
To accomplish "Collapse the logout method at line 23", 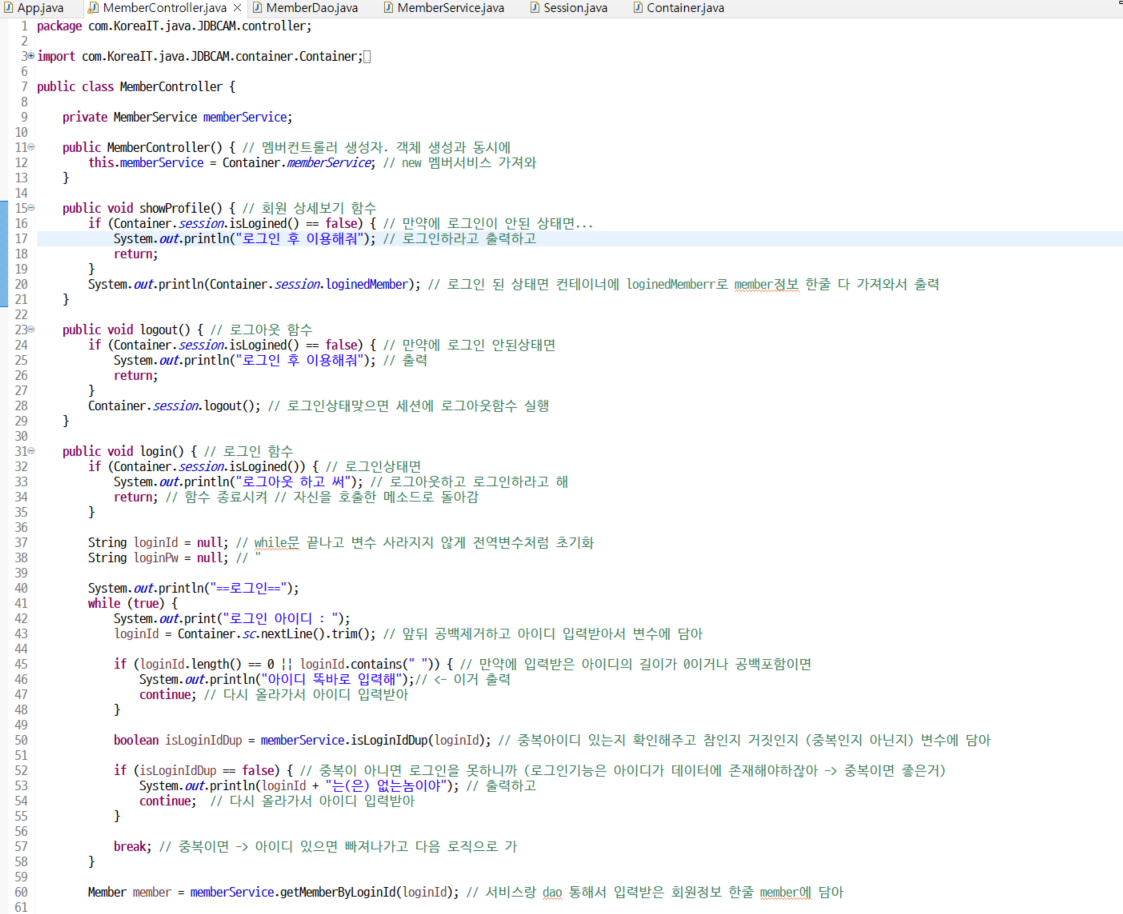I will [x=31, y=329].
